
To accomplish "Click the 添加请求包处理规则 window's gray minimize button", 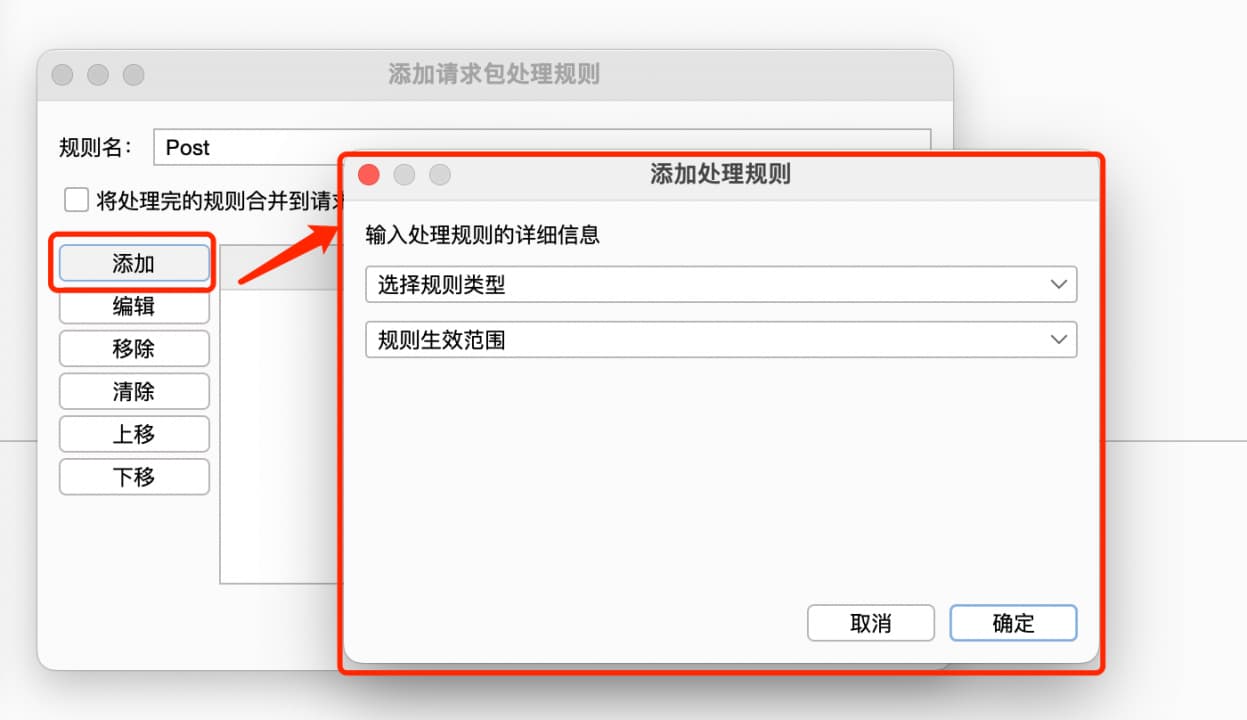I will point(98,75).
